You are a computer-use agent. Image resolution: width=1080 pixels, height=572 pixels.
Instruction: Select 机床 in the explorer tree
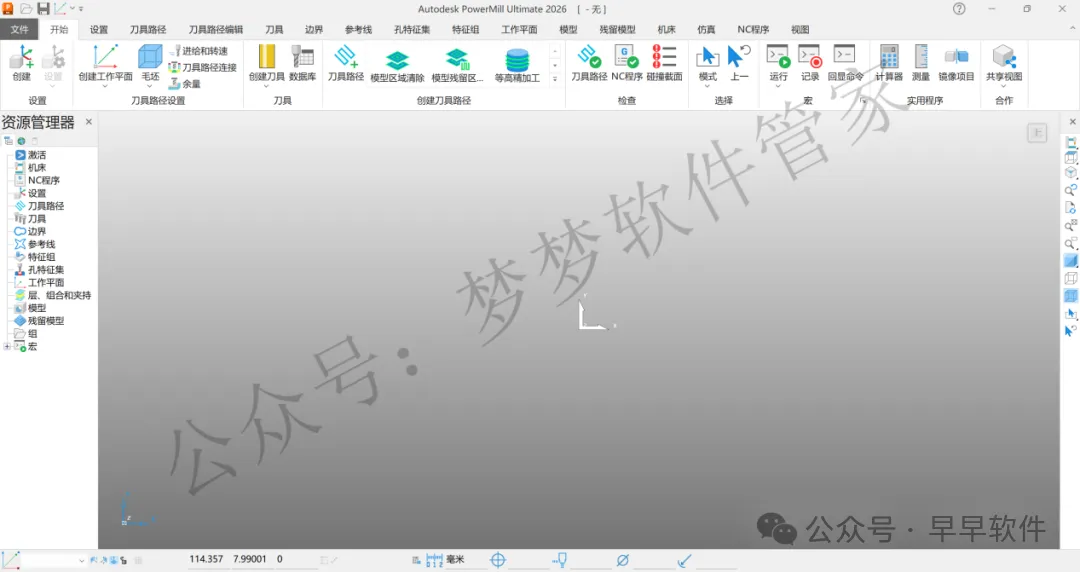click(x=37, y=167)
